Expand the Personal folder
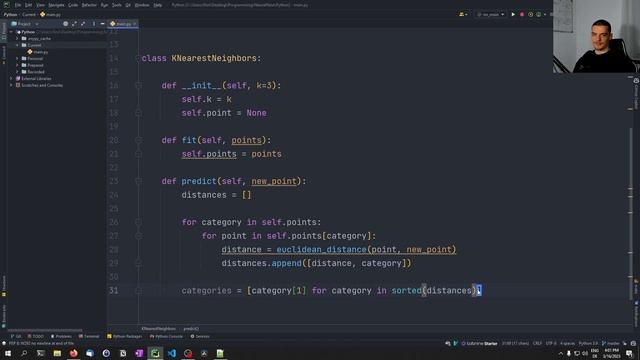640x360 pixels. (x=18, y=58)
